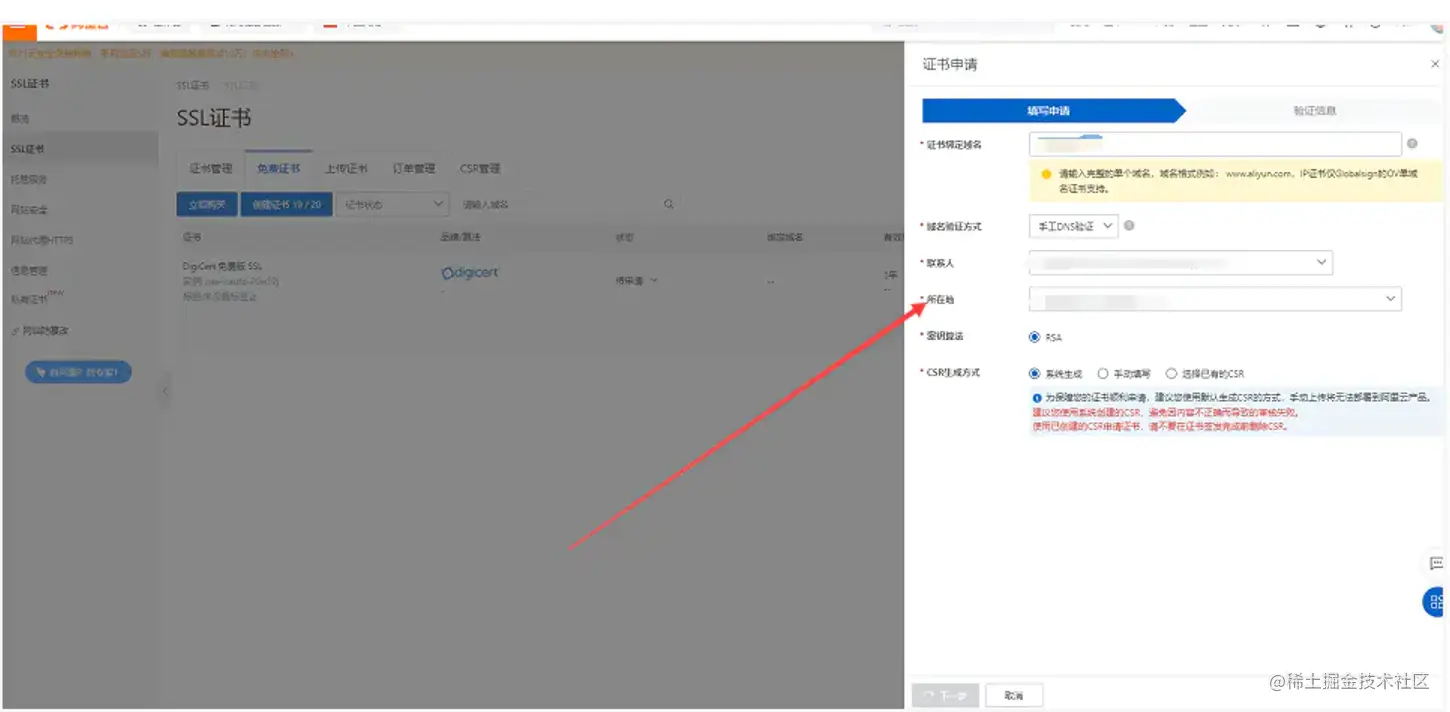Click the search icon in the domain search box
The height and width of the screenshot is (712, 1450).
click(667, 203)
